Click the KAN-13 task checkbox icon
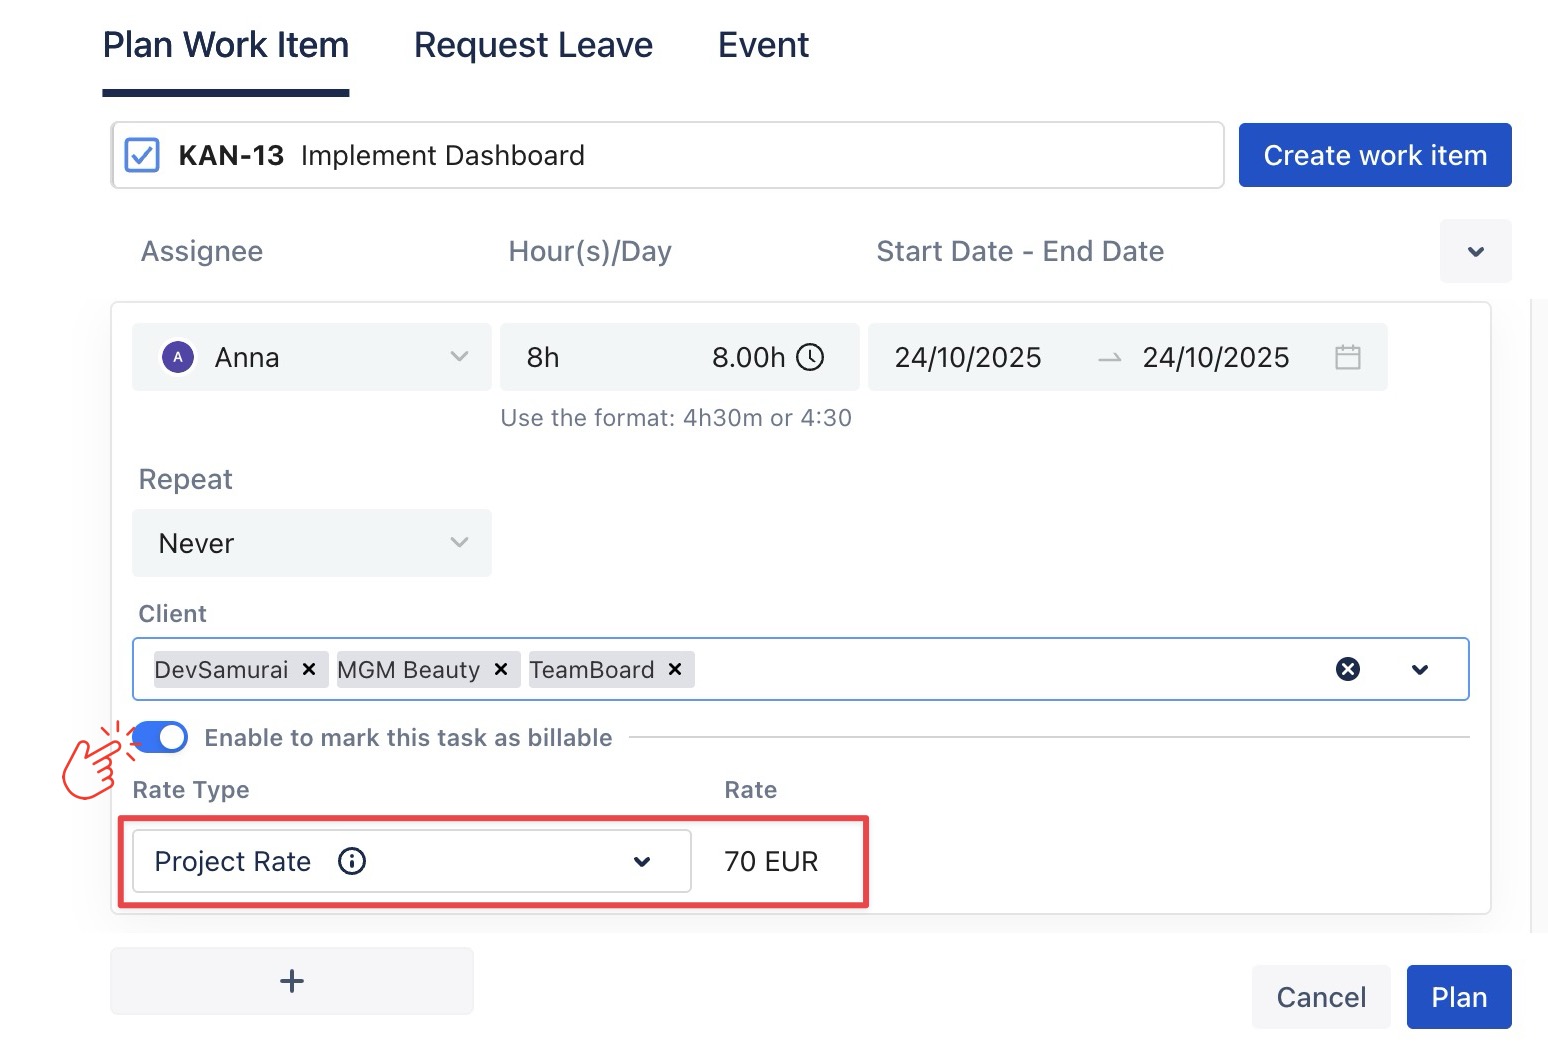Screen dimensions: 1548x1050 [142, 155]
